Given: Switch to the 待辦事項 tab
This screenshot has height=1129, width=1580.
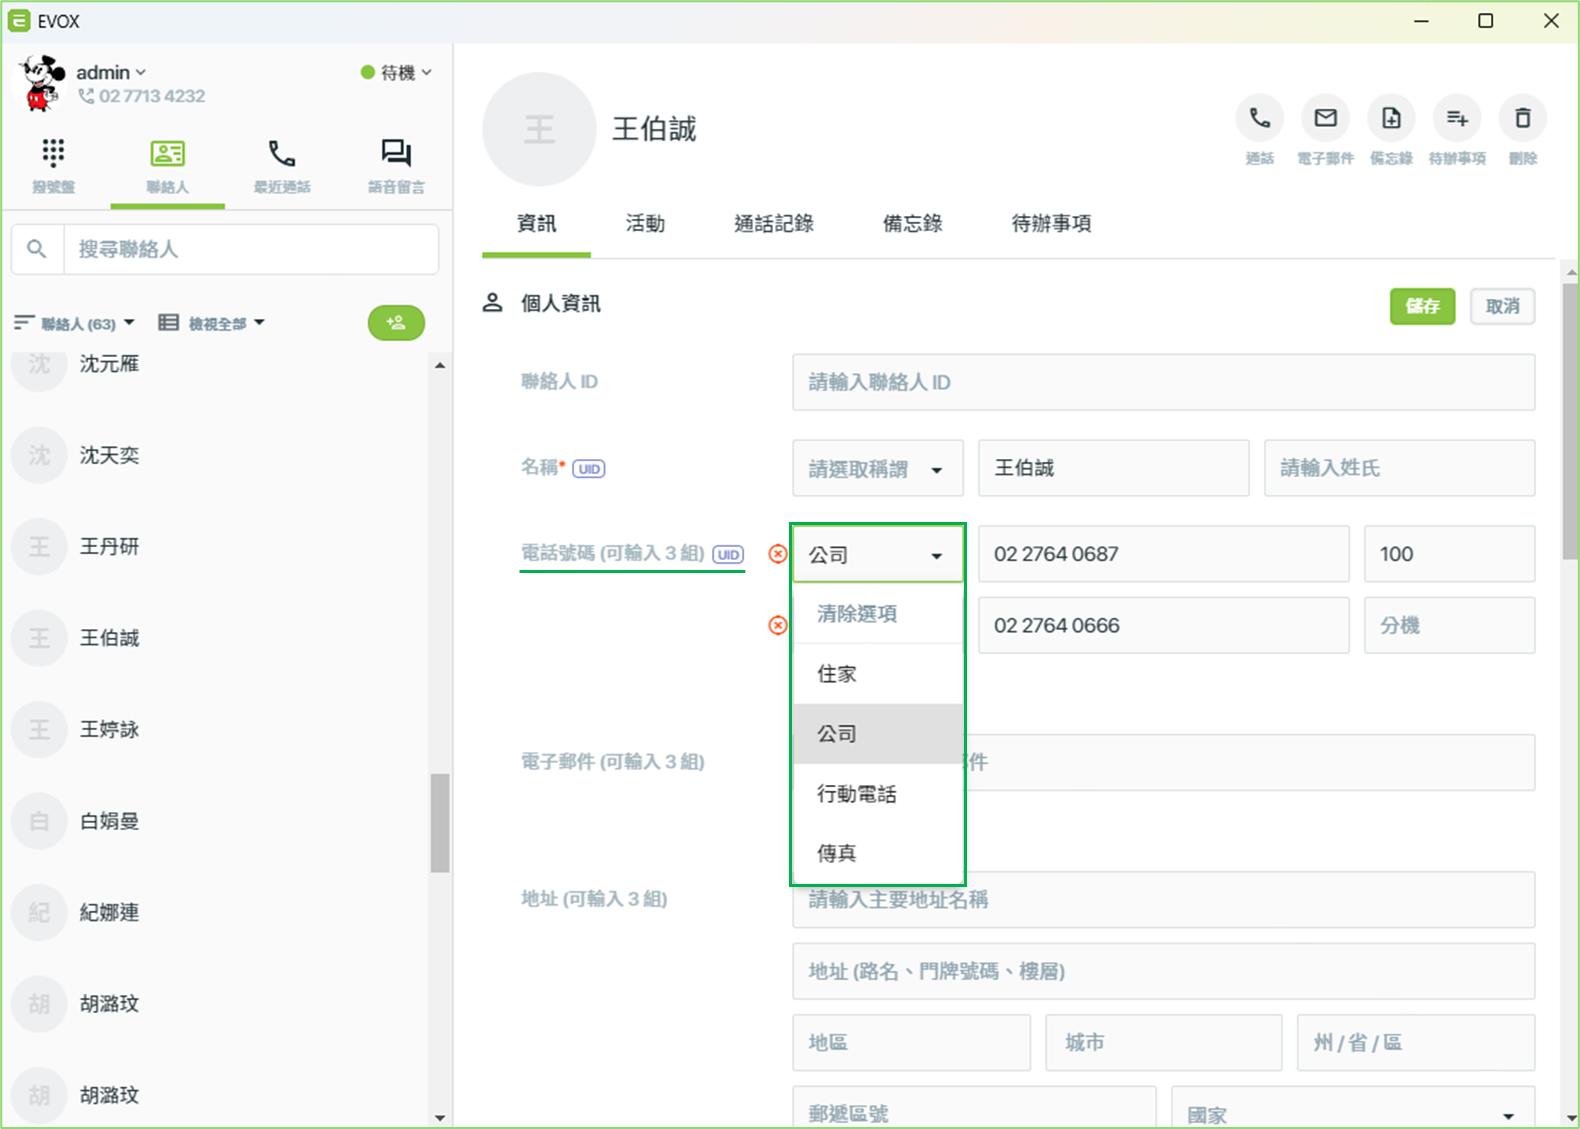Looking at the screenshot, I should pyautogui.click(x=1051, y=224).
